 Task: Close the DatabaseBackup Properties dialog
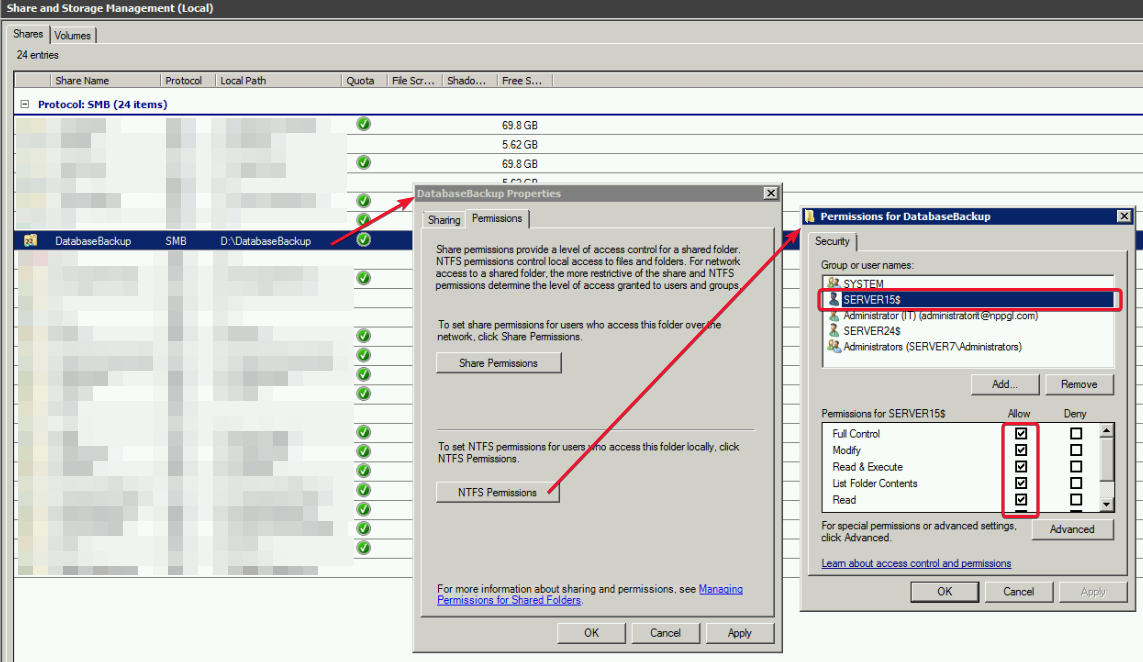(771, 192)
